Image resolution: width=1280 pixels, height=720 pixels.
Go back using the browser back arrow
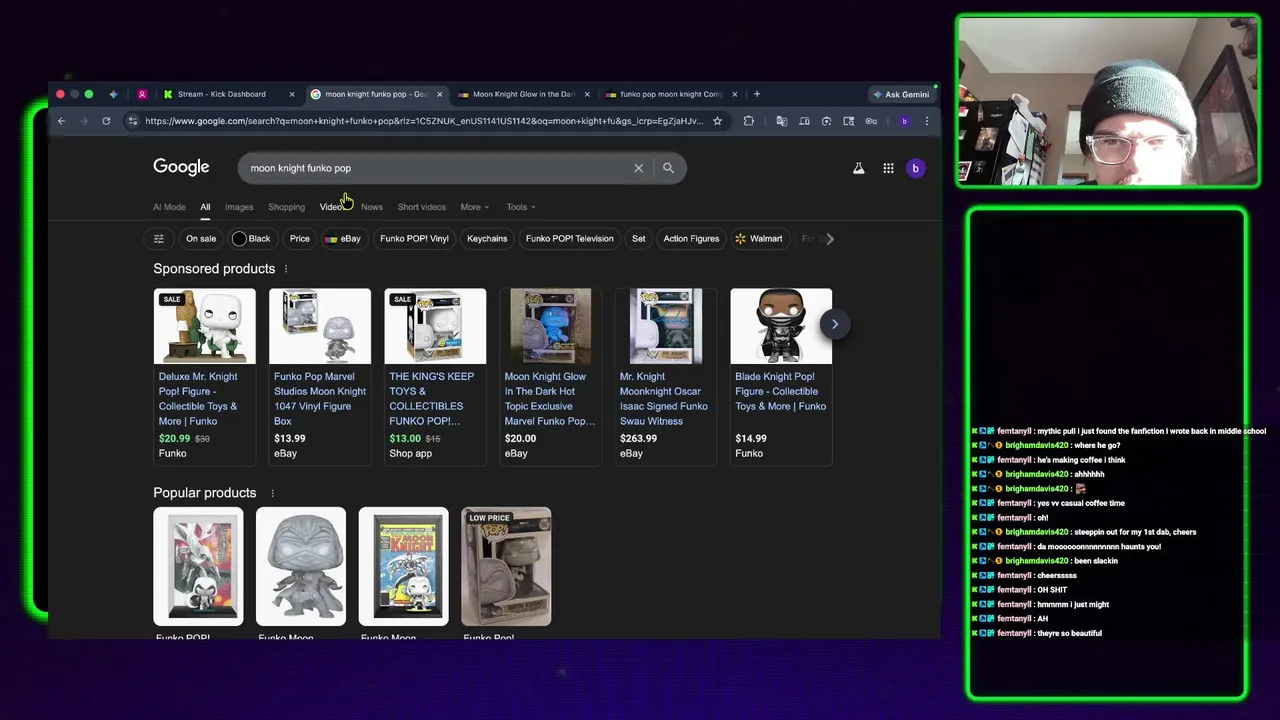pos(61,121)
